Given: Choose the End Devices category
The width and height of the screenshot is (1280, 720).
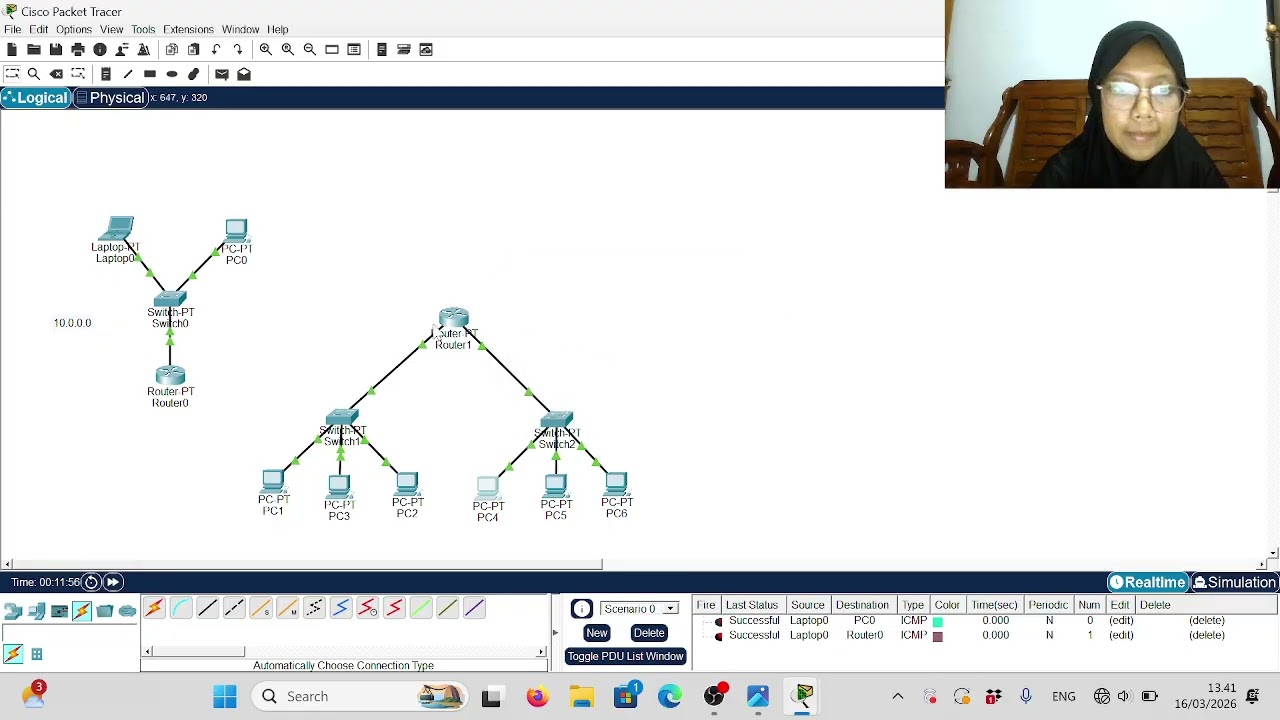Looking at the screenshot, I should click(36, 611).
